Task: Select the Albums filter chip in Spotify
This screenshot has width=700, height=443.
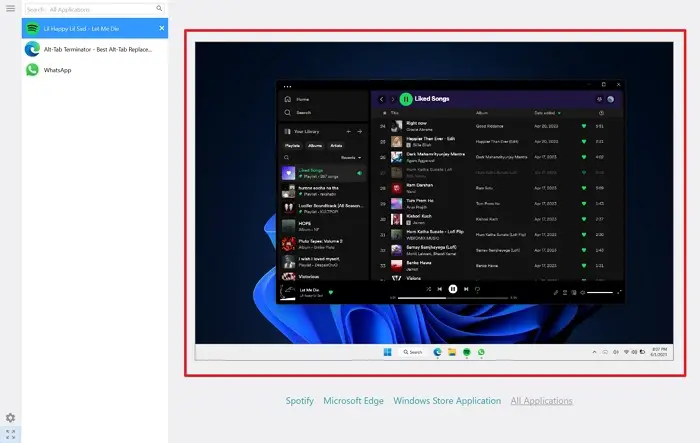Action: point(315,146)
